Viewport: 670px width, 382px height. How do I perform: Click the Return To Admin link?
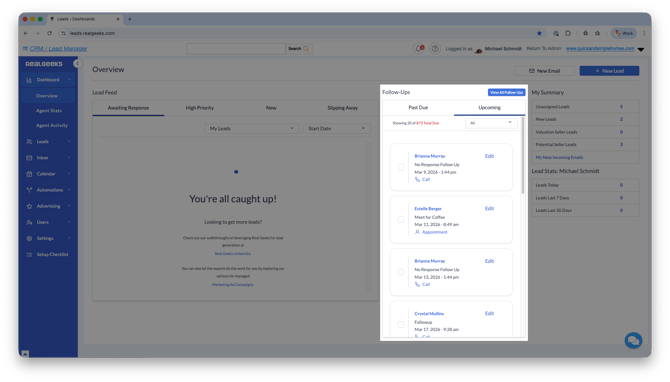(x=544, y=48)
